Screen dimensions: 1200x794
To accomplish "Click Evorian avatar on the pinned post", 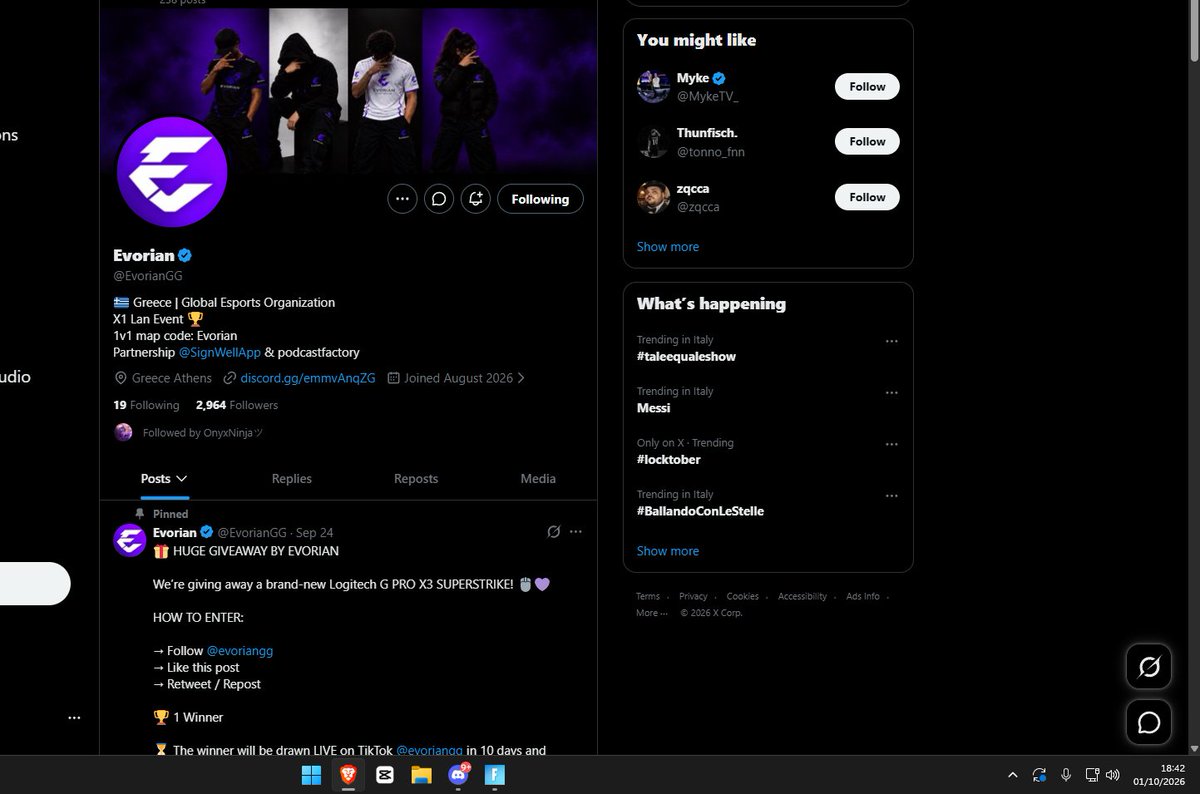I will point(130,540).
